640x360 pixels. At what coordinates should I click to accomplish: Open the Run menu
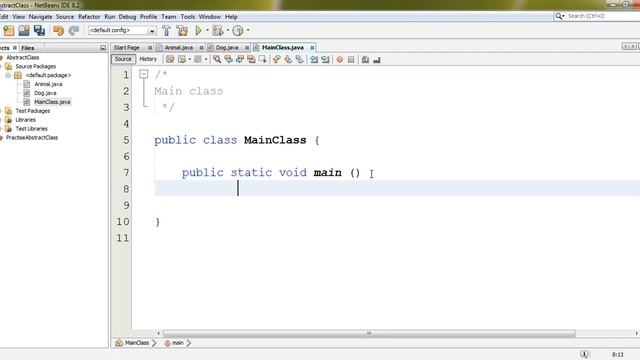pyautogui.click(x=110, y=17)
